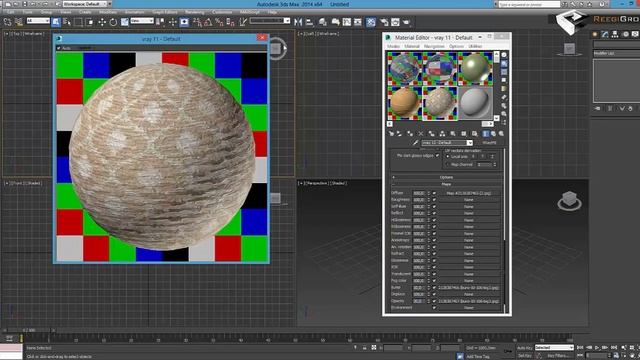The width and height of the screenshot is (640, 360).
Task: Click Show Shaded Material in Viewport icon
Action: pyautogui.click(x=475, y=133)
